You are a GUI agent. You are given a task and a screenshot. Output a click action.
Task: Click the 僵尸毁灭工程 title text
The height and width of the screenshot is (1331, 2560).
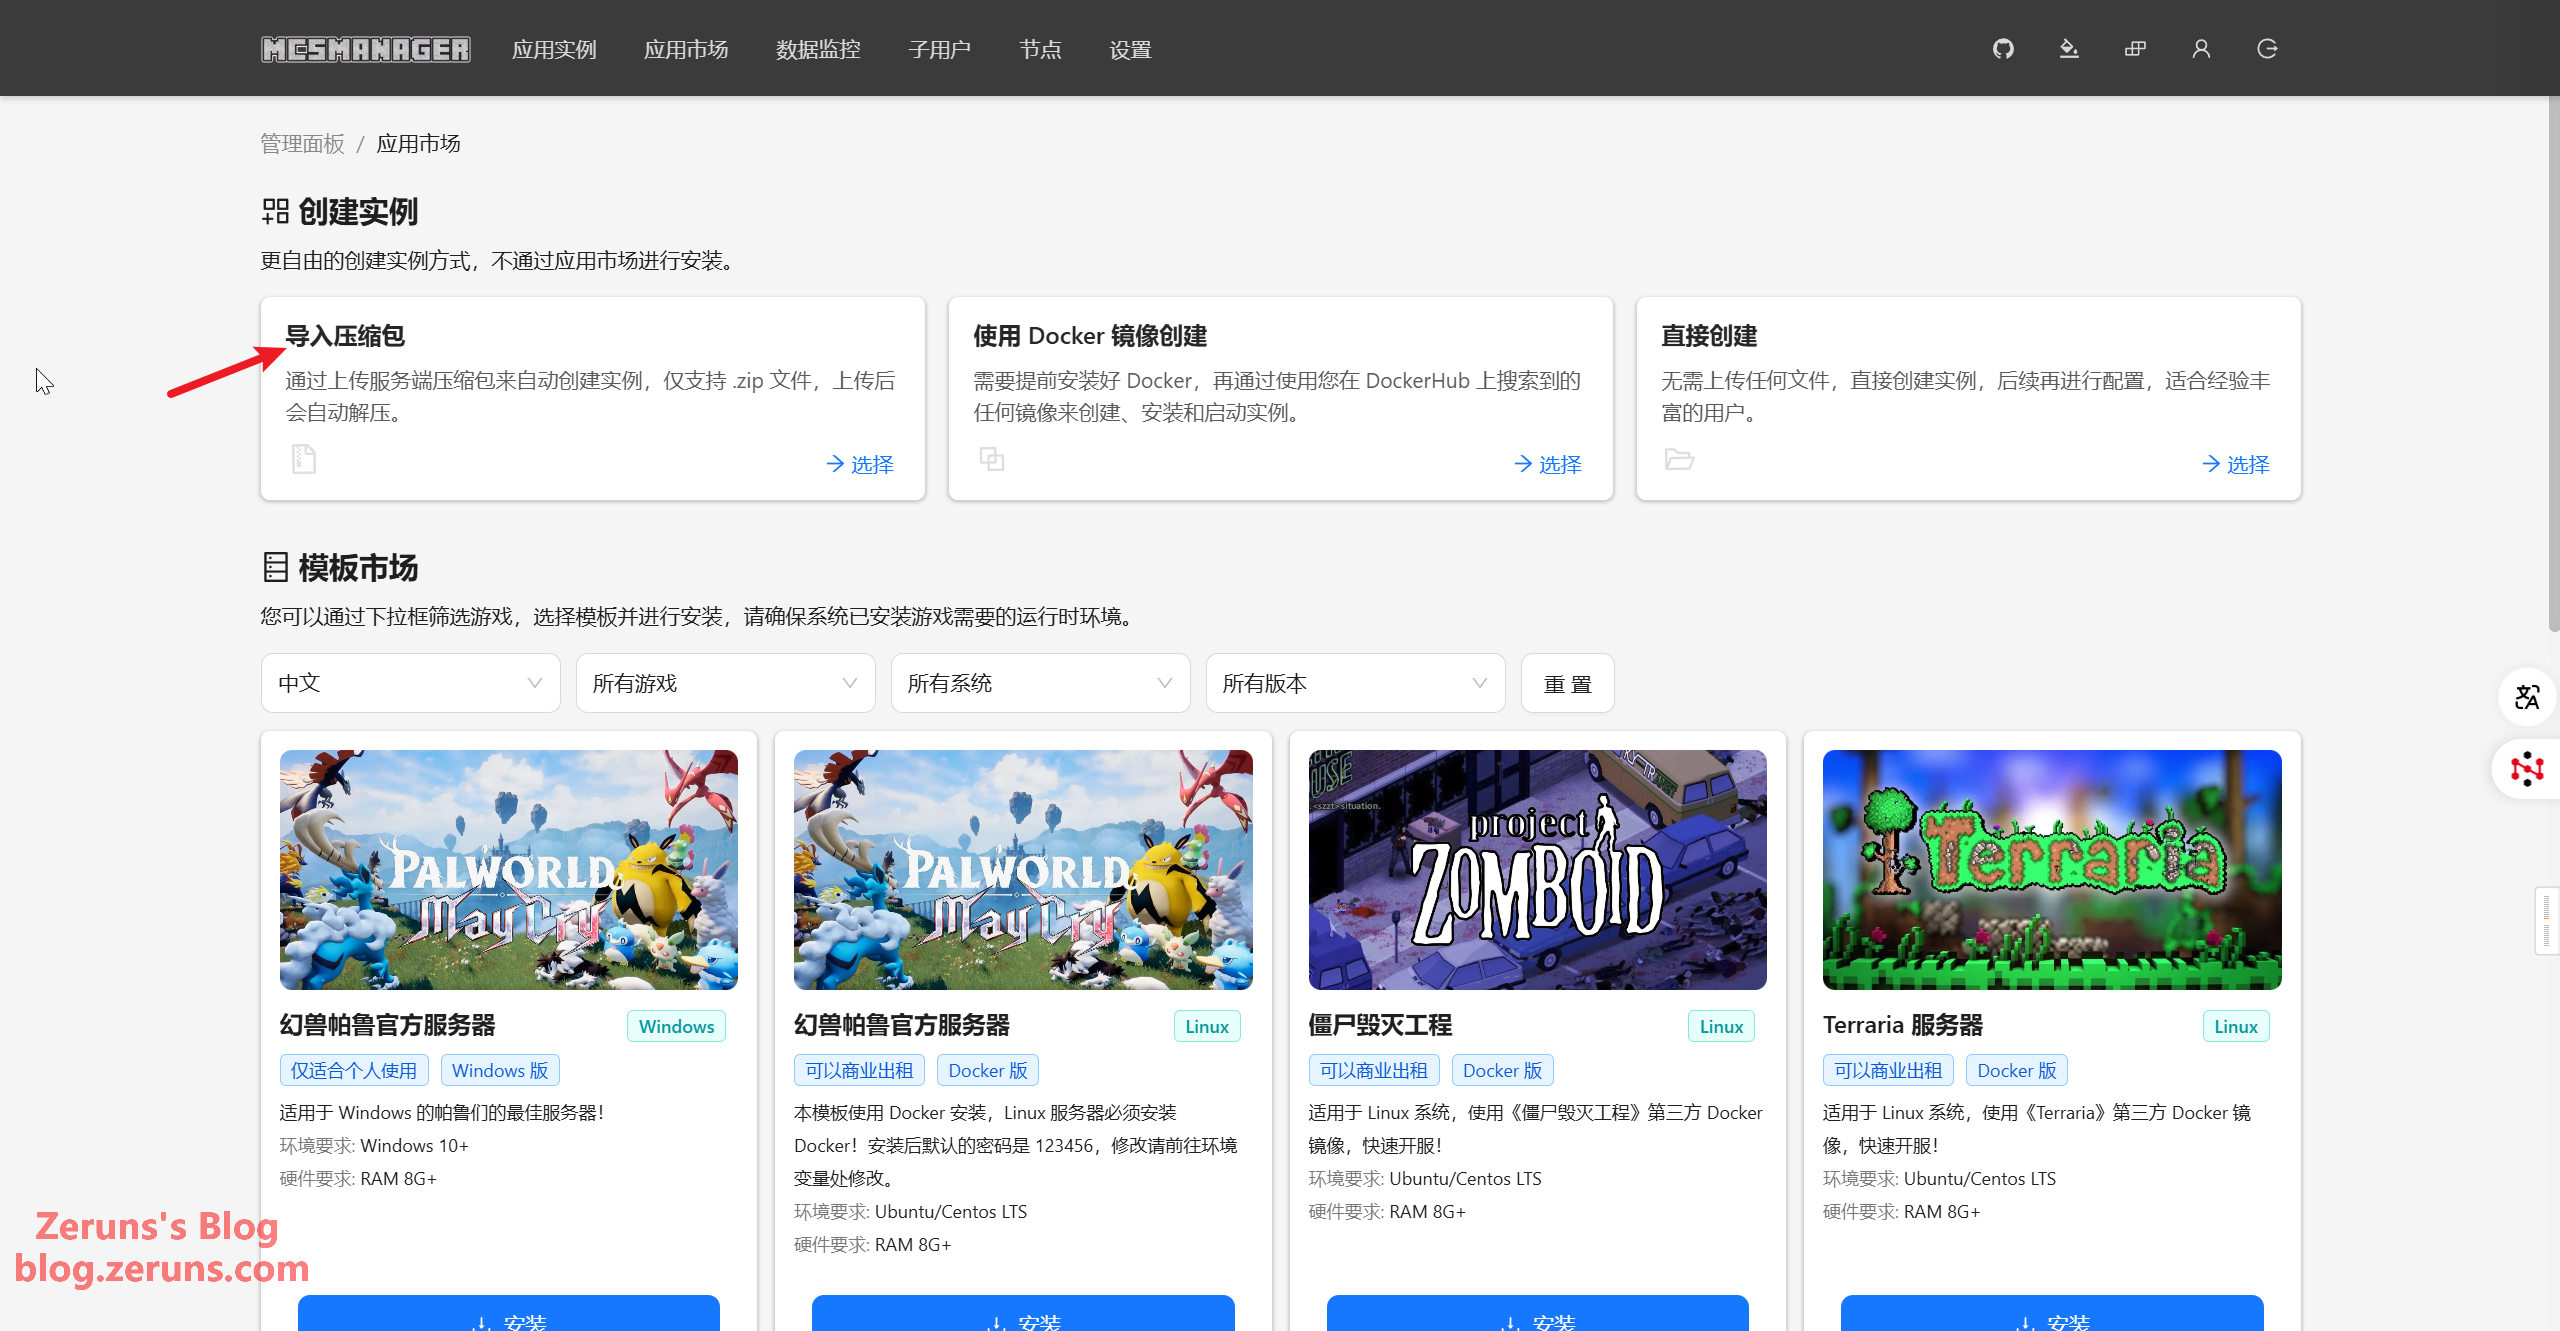1380,1025
